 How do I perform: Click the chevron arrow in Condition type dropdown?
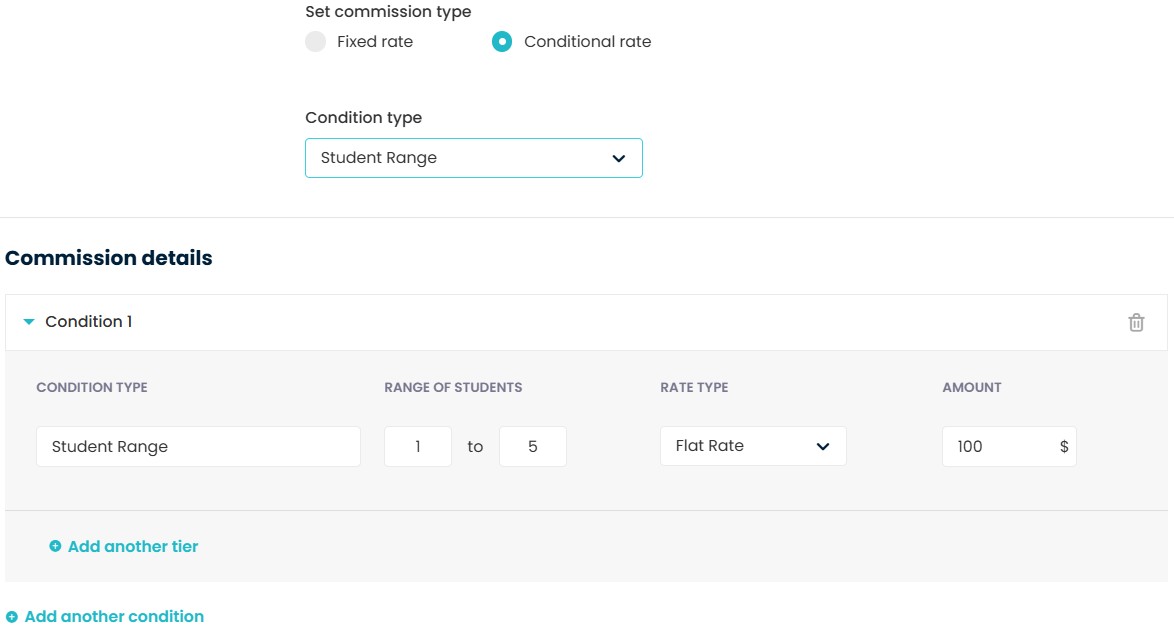pos(618,158)
